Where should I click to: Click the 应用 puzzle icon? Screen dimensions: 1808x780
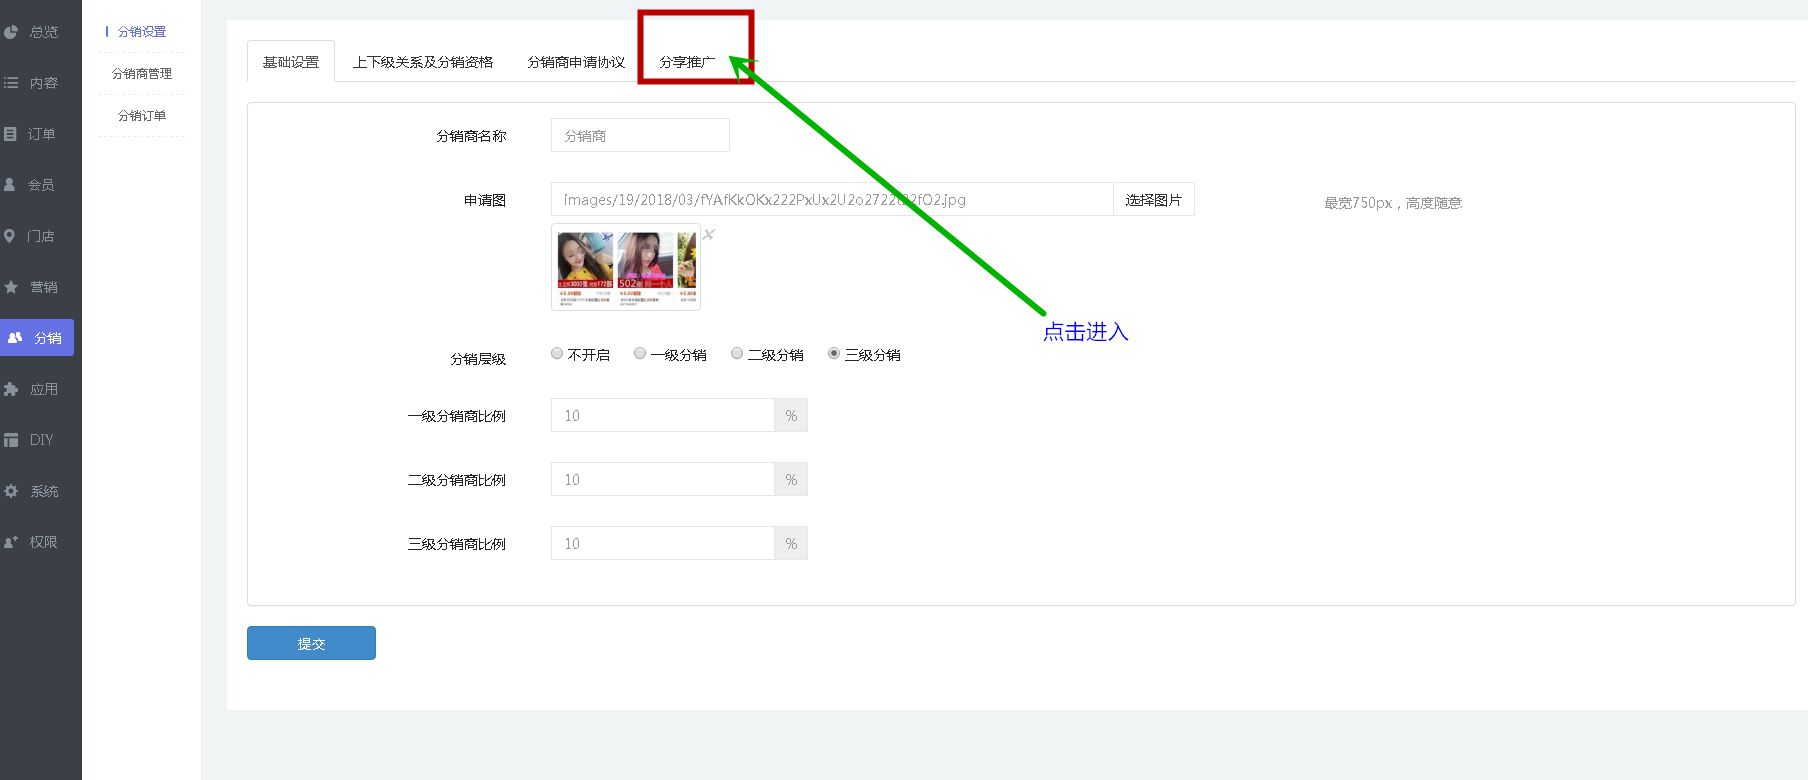11,389
